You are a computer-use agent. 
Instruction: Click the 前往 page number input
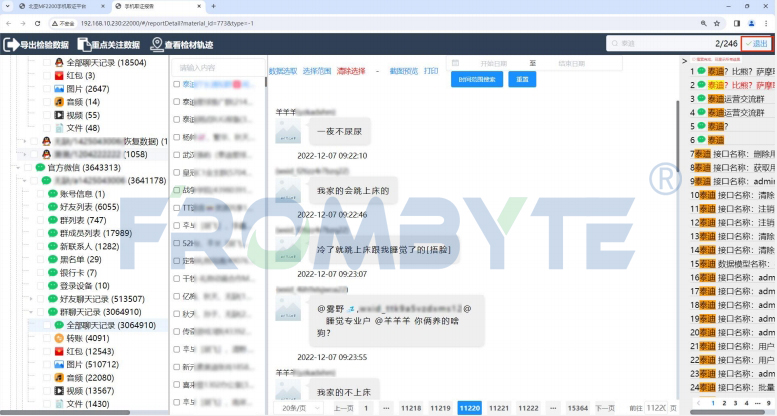[657, 408]
